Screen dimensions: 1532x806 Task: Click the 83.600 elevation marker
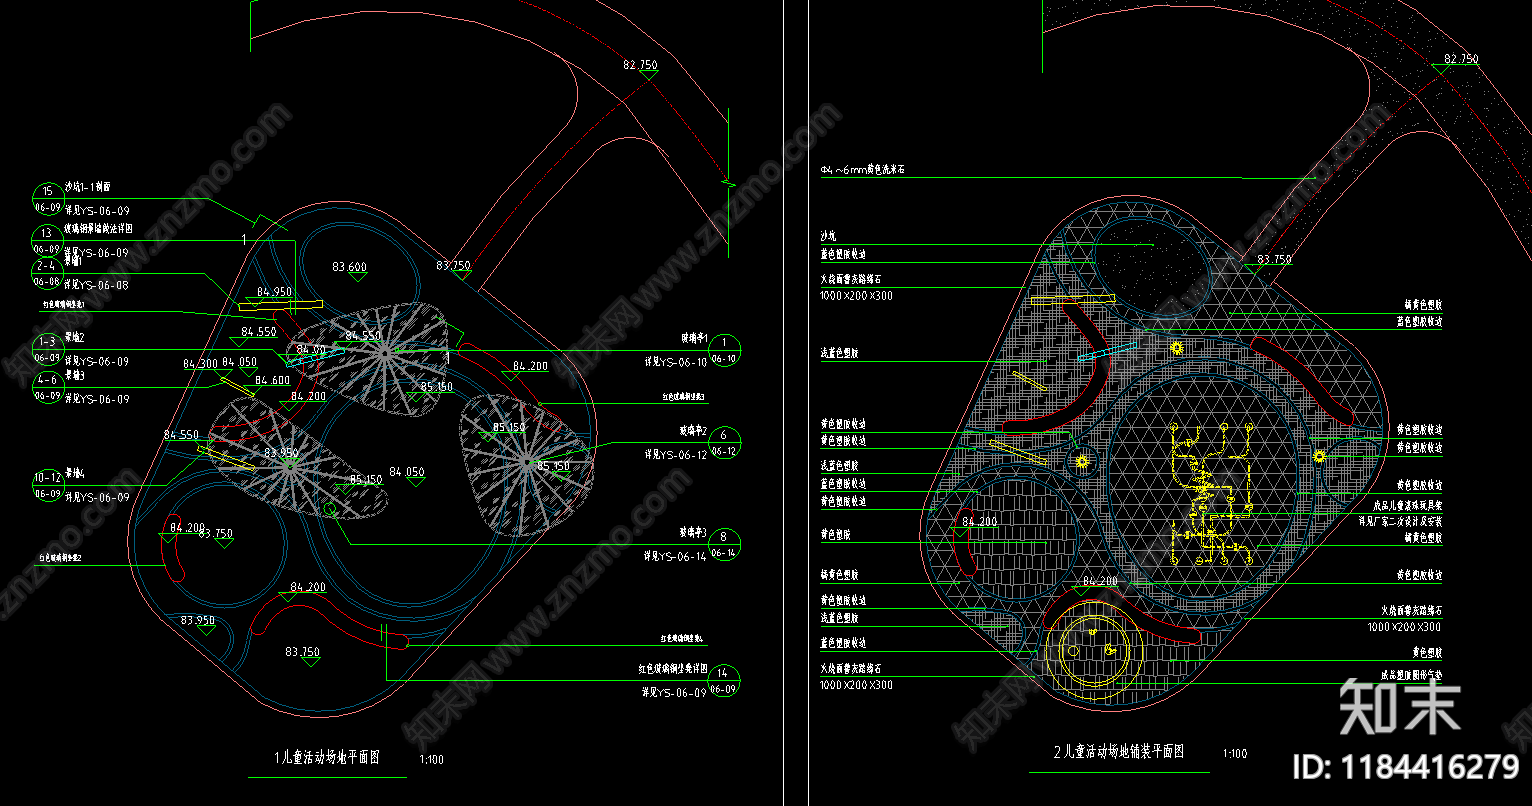(349, 267)
